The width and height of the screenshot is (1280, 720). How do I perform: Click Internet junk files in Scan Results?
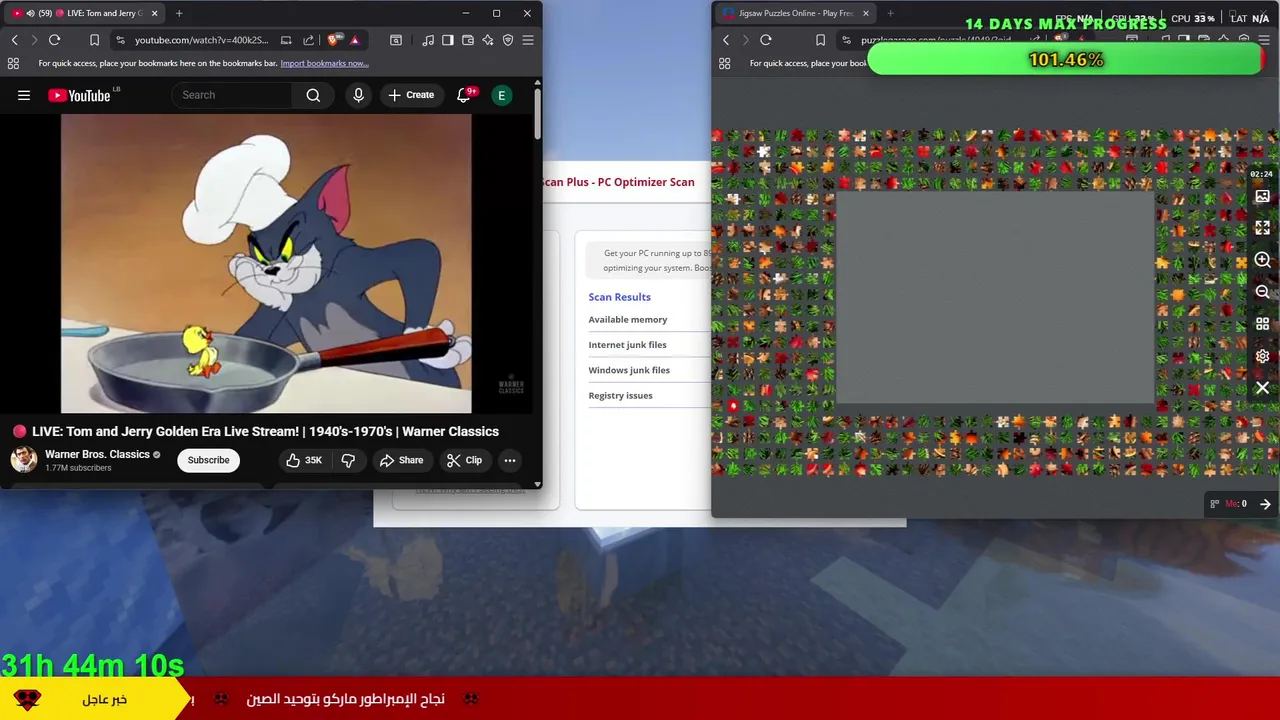click(x=627, y=345)
